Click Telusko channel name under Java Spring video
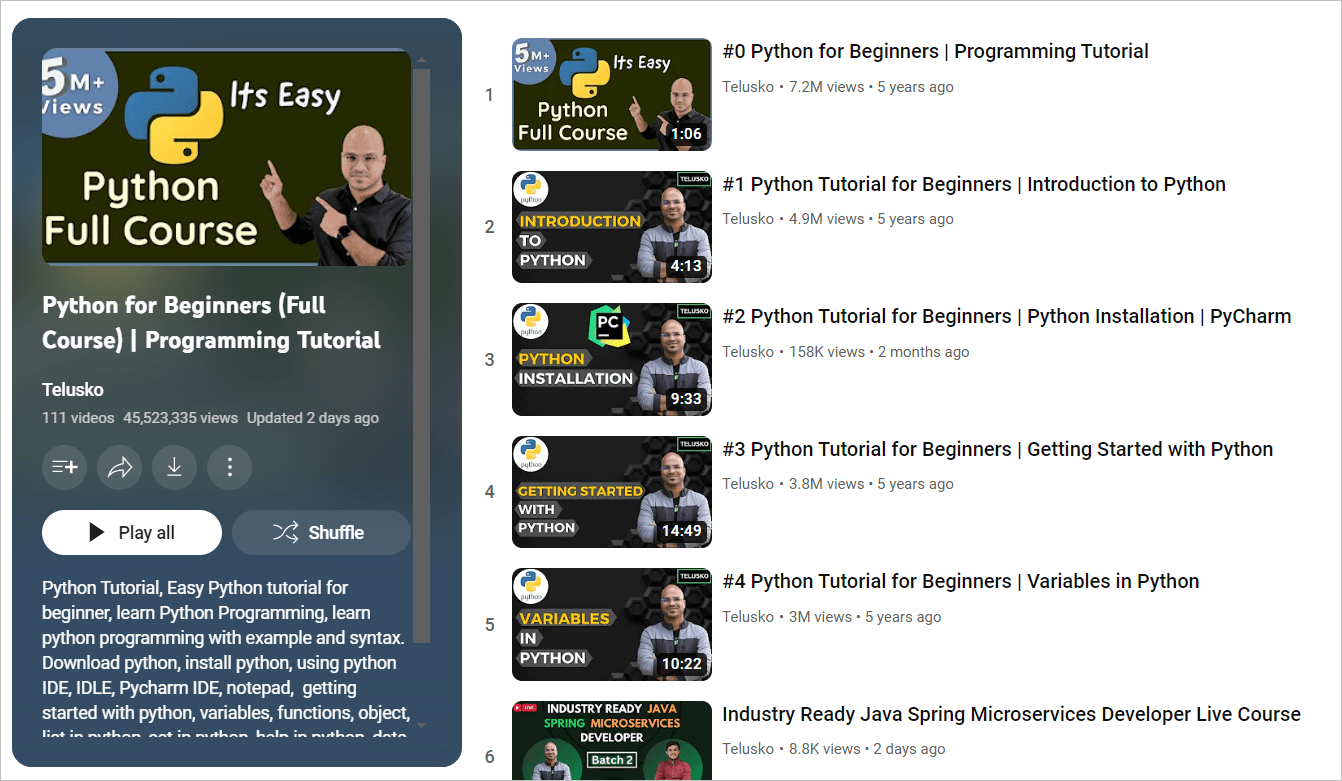This screenshot has height=781, width=1342. 748,749
